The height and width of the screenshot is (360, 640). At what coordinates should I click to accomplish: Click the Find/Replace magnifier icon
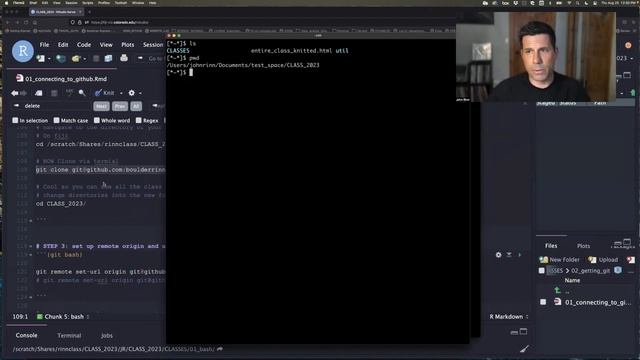click(82, 93)
